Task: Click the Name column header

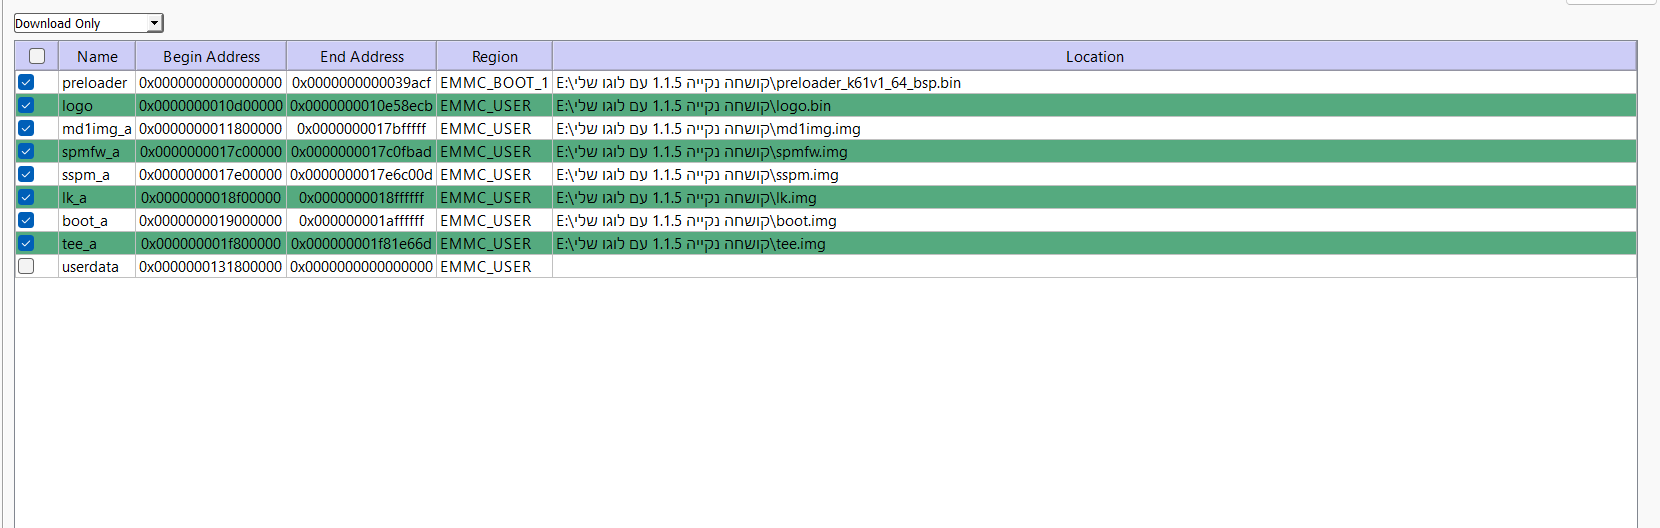Action: [x=97, y=56]
